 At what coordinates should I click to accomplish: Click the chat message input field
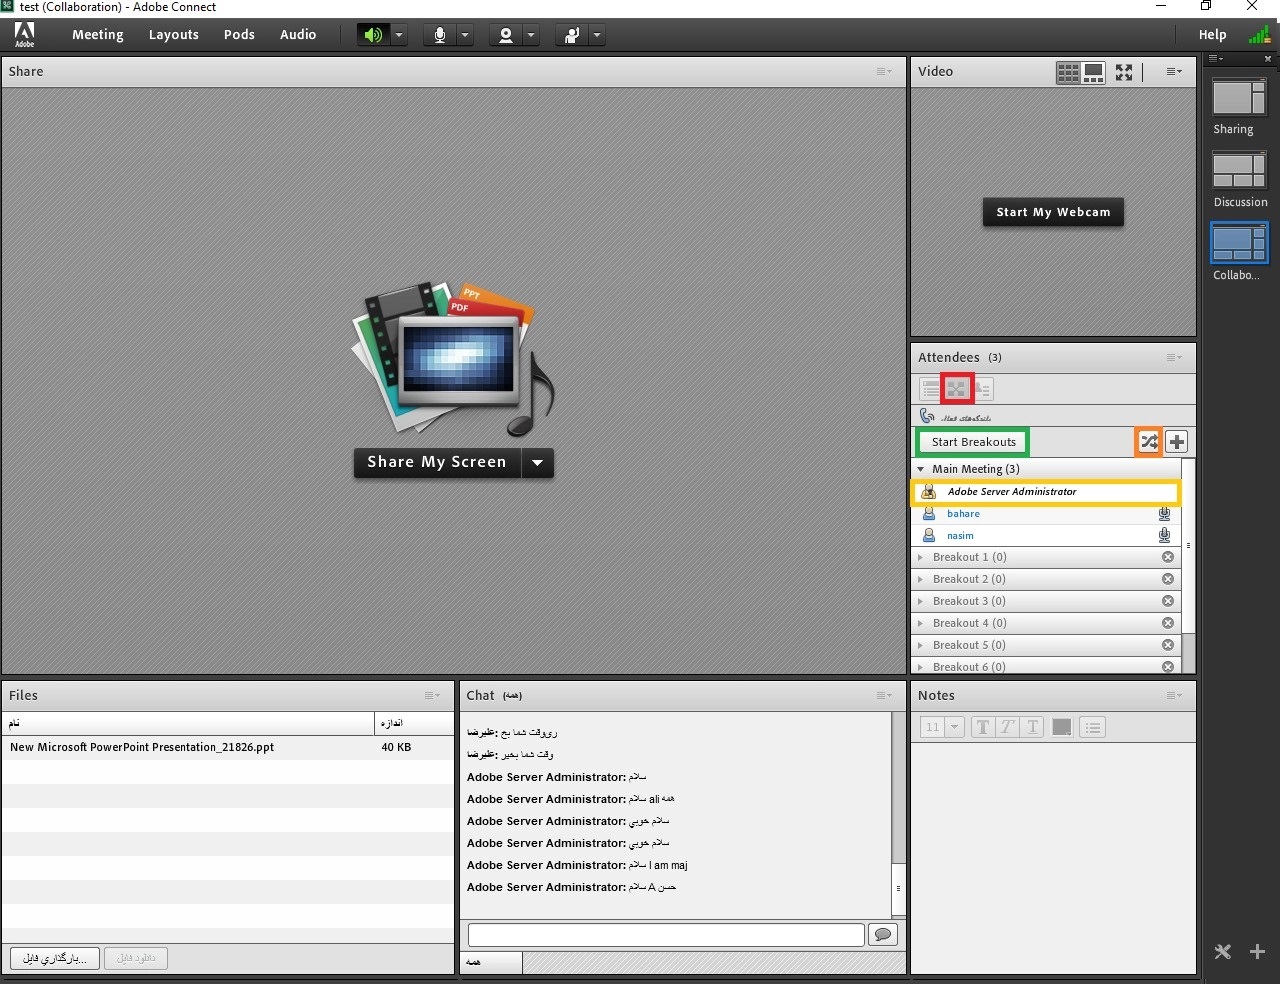[666, 935]
